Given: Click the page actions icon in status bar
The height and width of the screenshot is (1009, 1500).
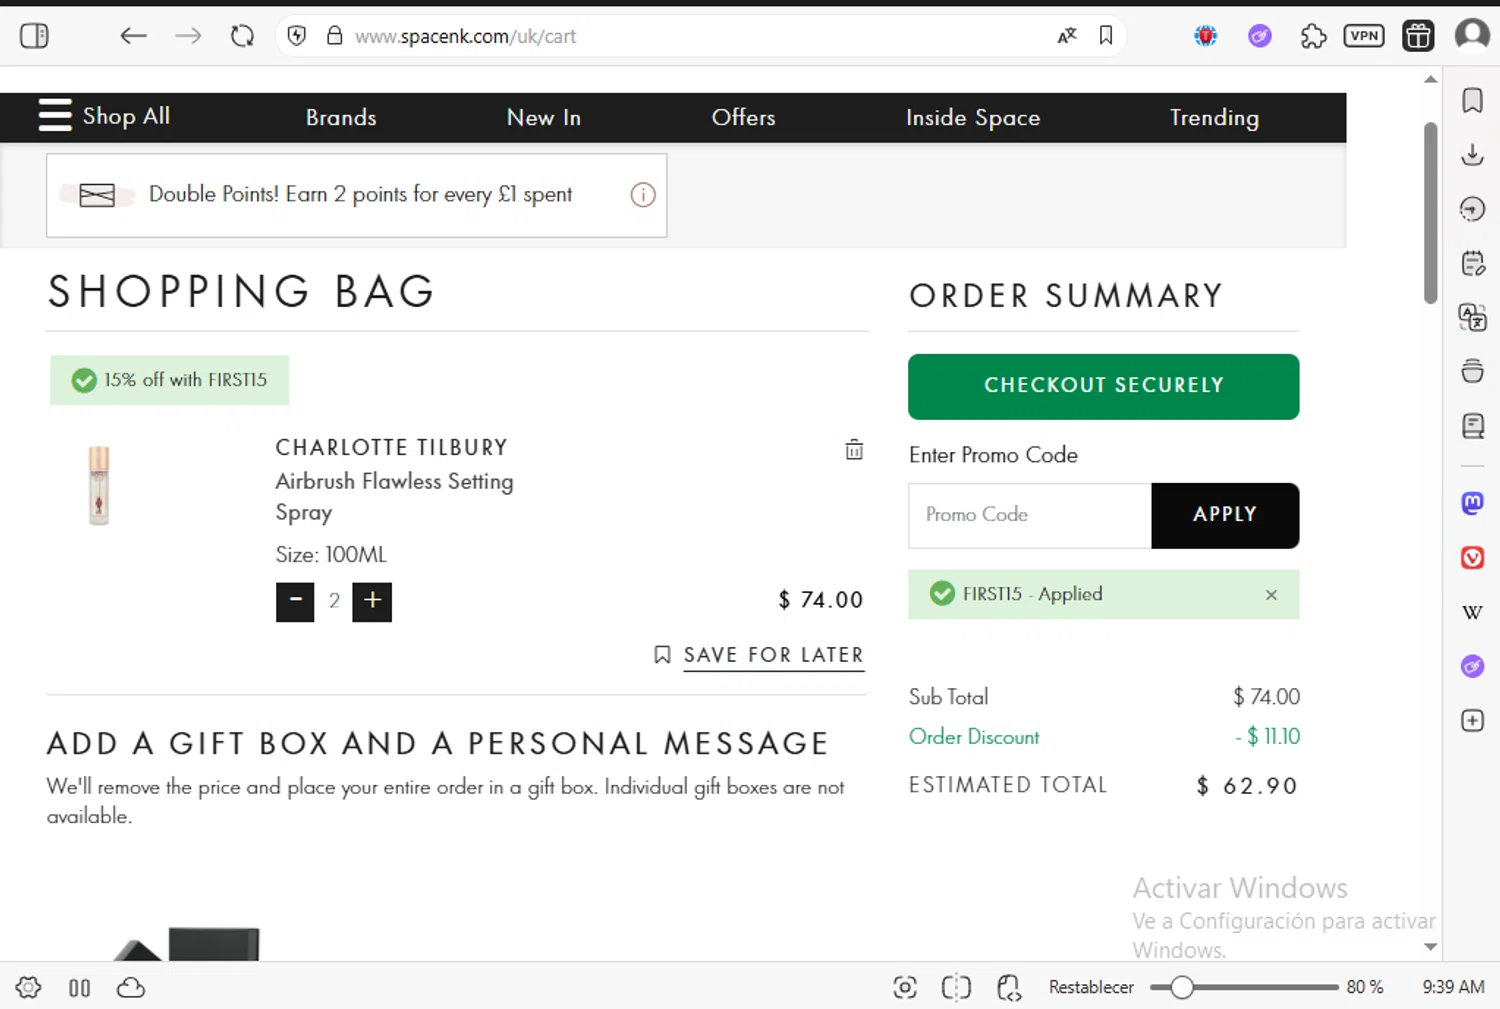Looking at the screenshot, I should tap(956, 988).
